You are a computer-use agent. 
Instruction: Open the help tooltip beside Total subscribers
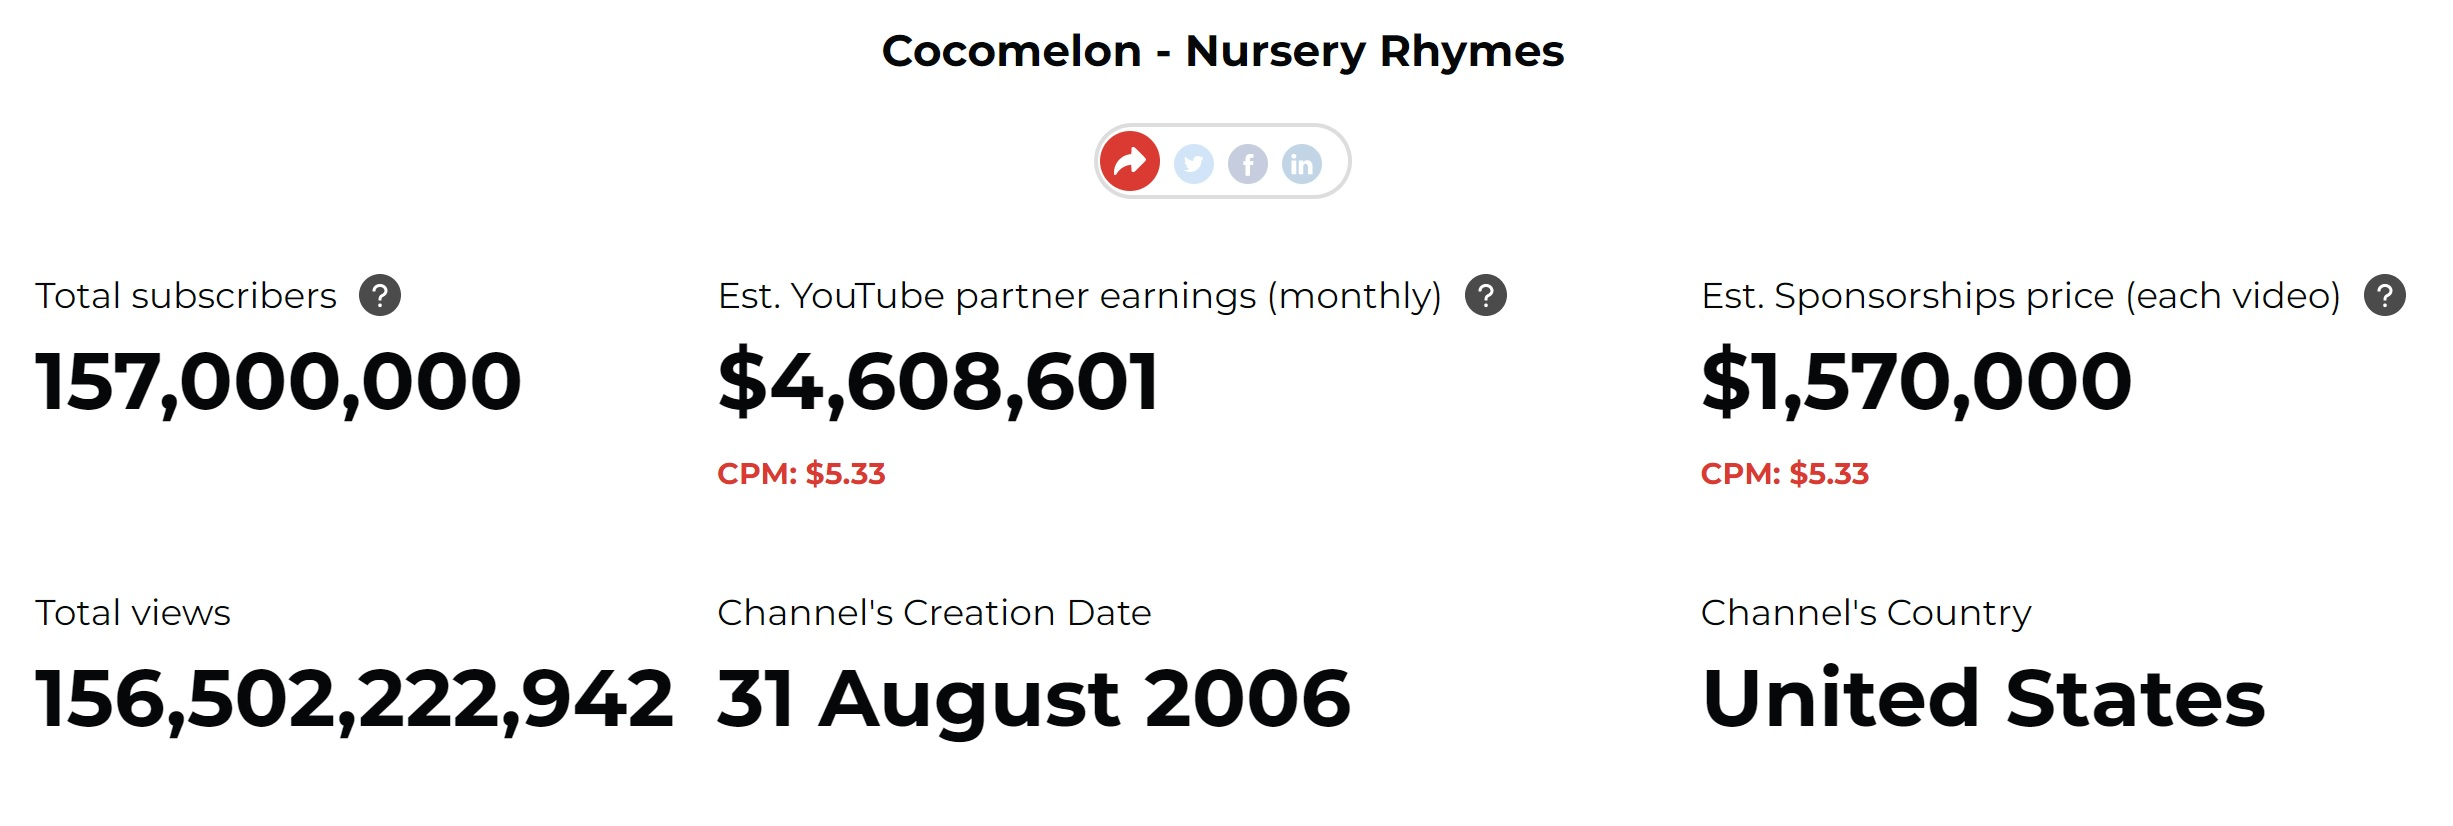[x=380, y=295]
